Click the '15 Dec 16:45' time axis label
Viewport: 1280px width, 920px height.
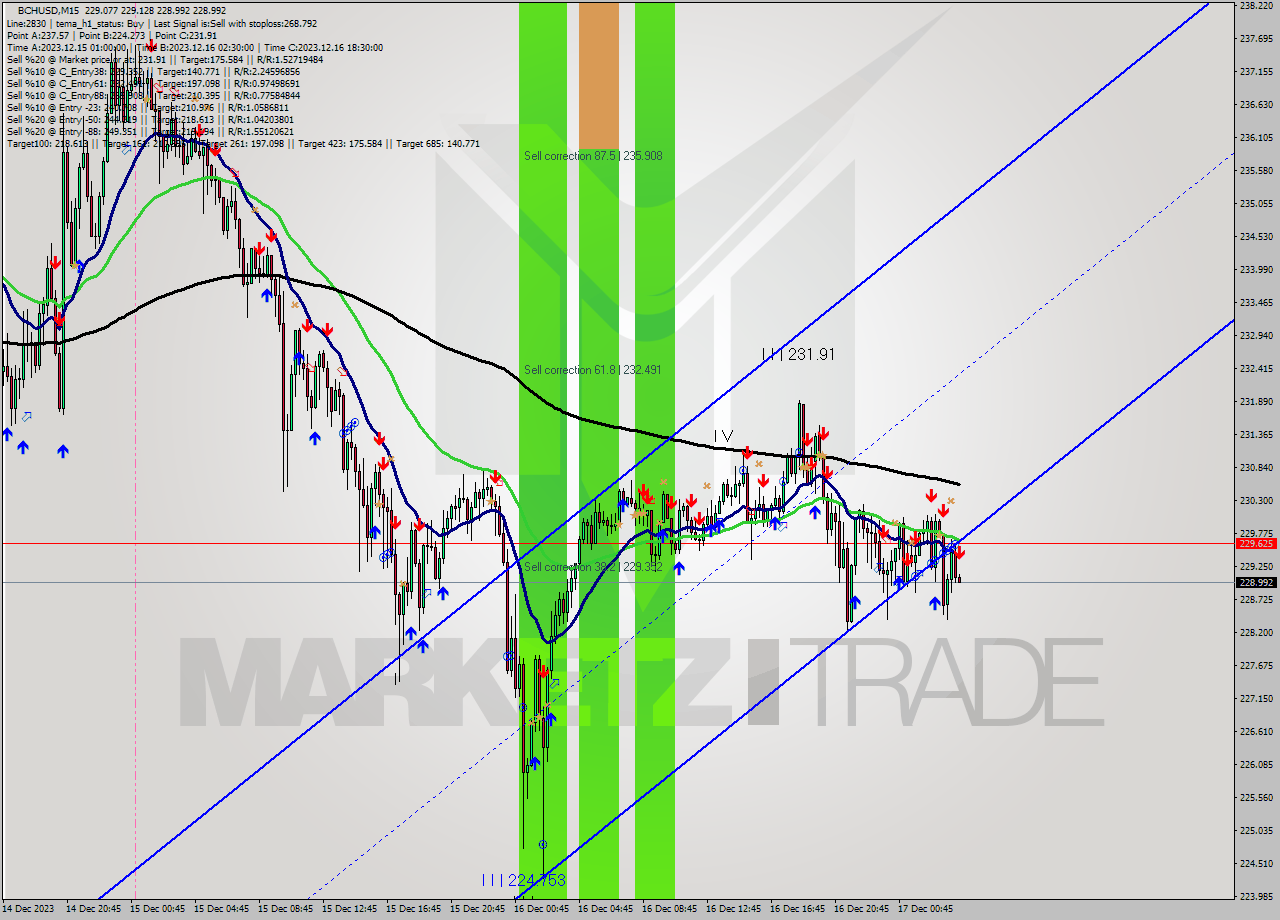point(414,909)
